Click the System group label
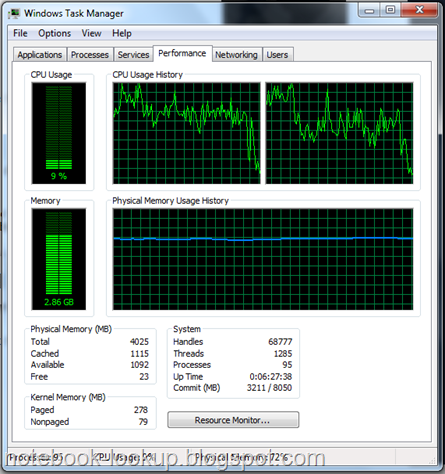 [187, 329]
